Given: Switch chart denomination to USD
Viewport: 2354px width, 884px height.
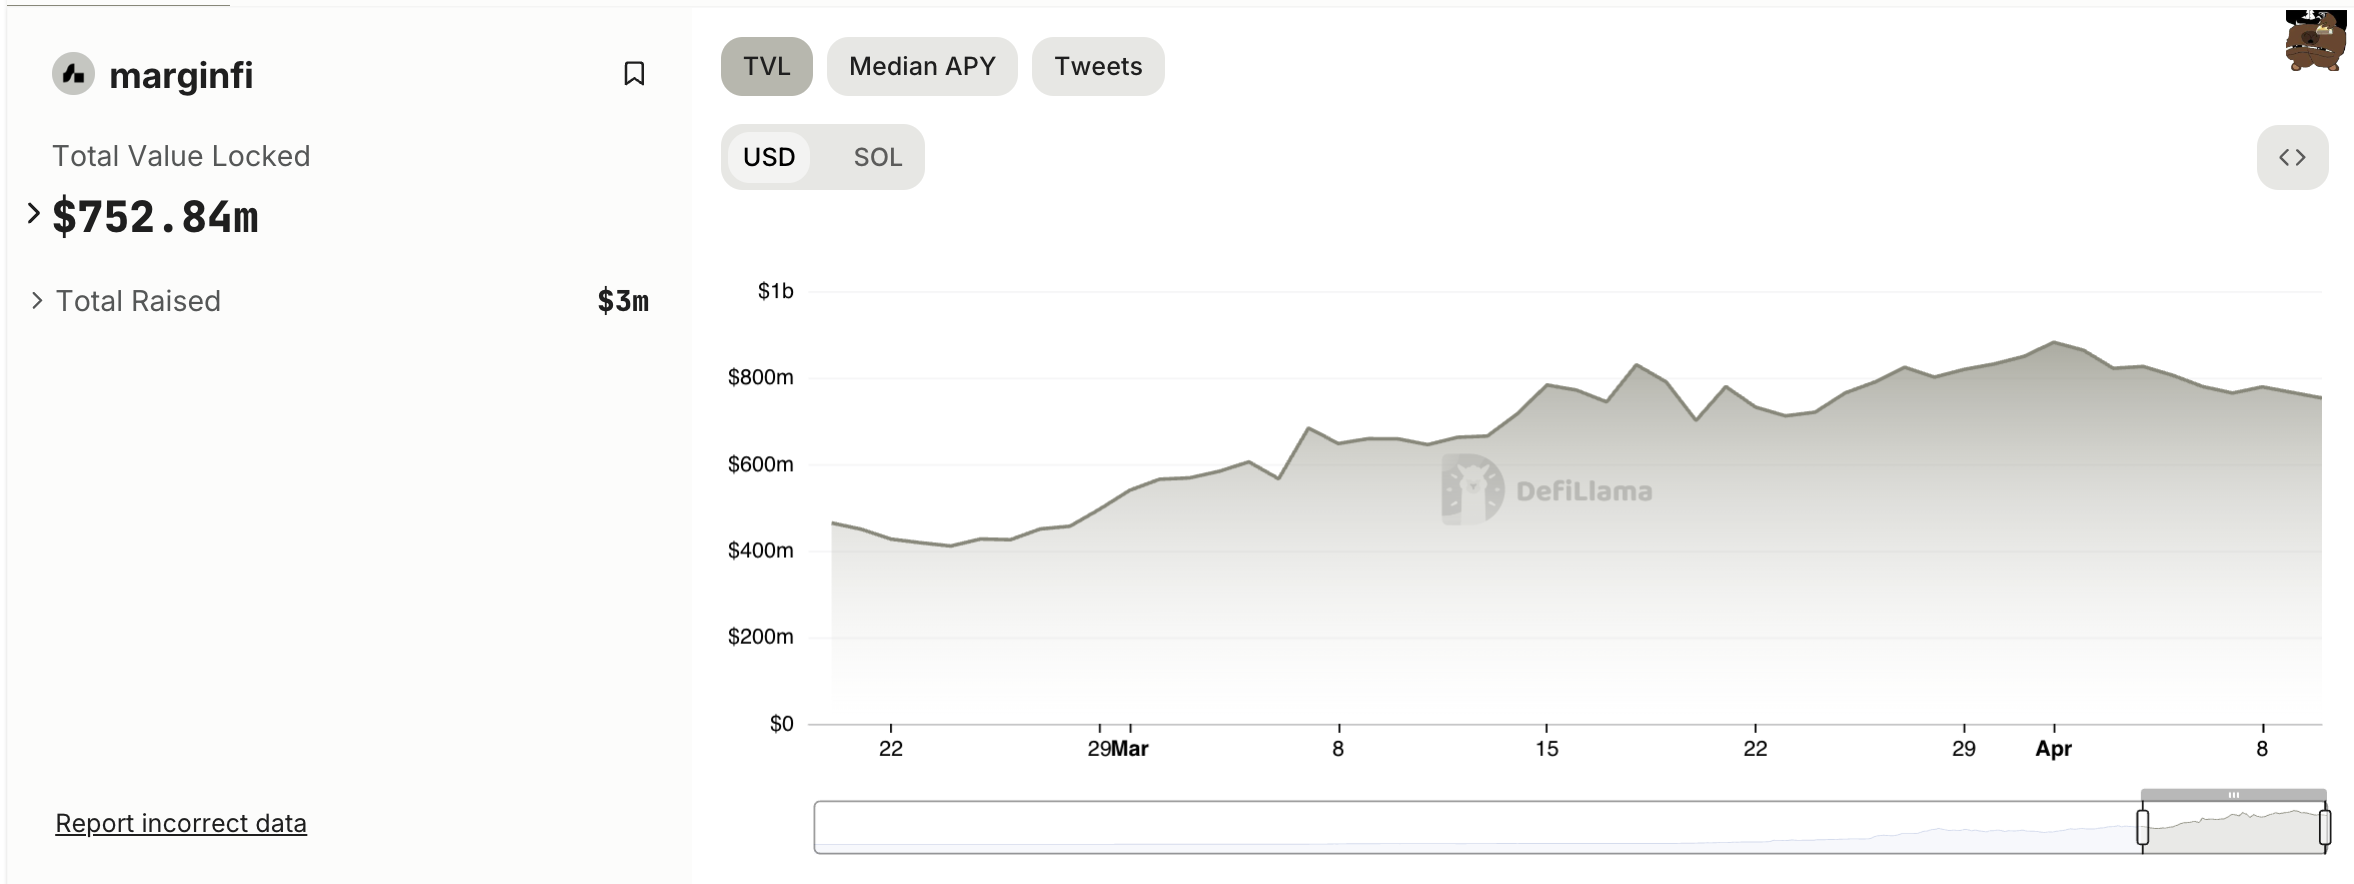Looking at the screenshot, I should (x=769, y=157).
